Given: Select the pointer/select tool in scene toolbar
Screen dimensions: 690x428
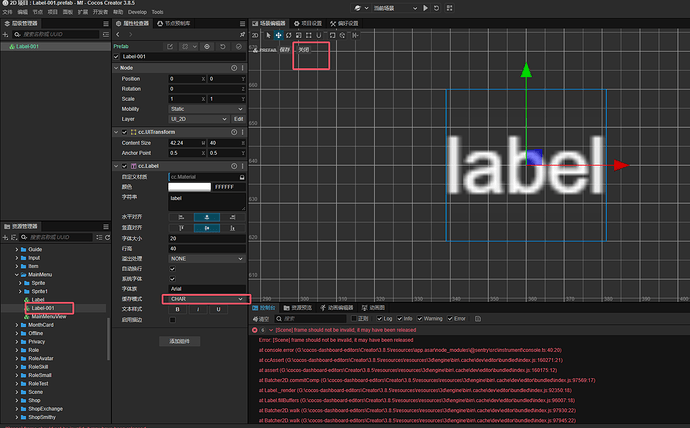Looking at the screenshot, I should click(x=268, y=35).
